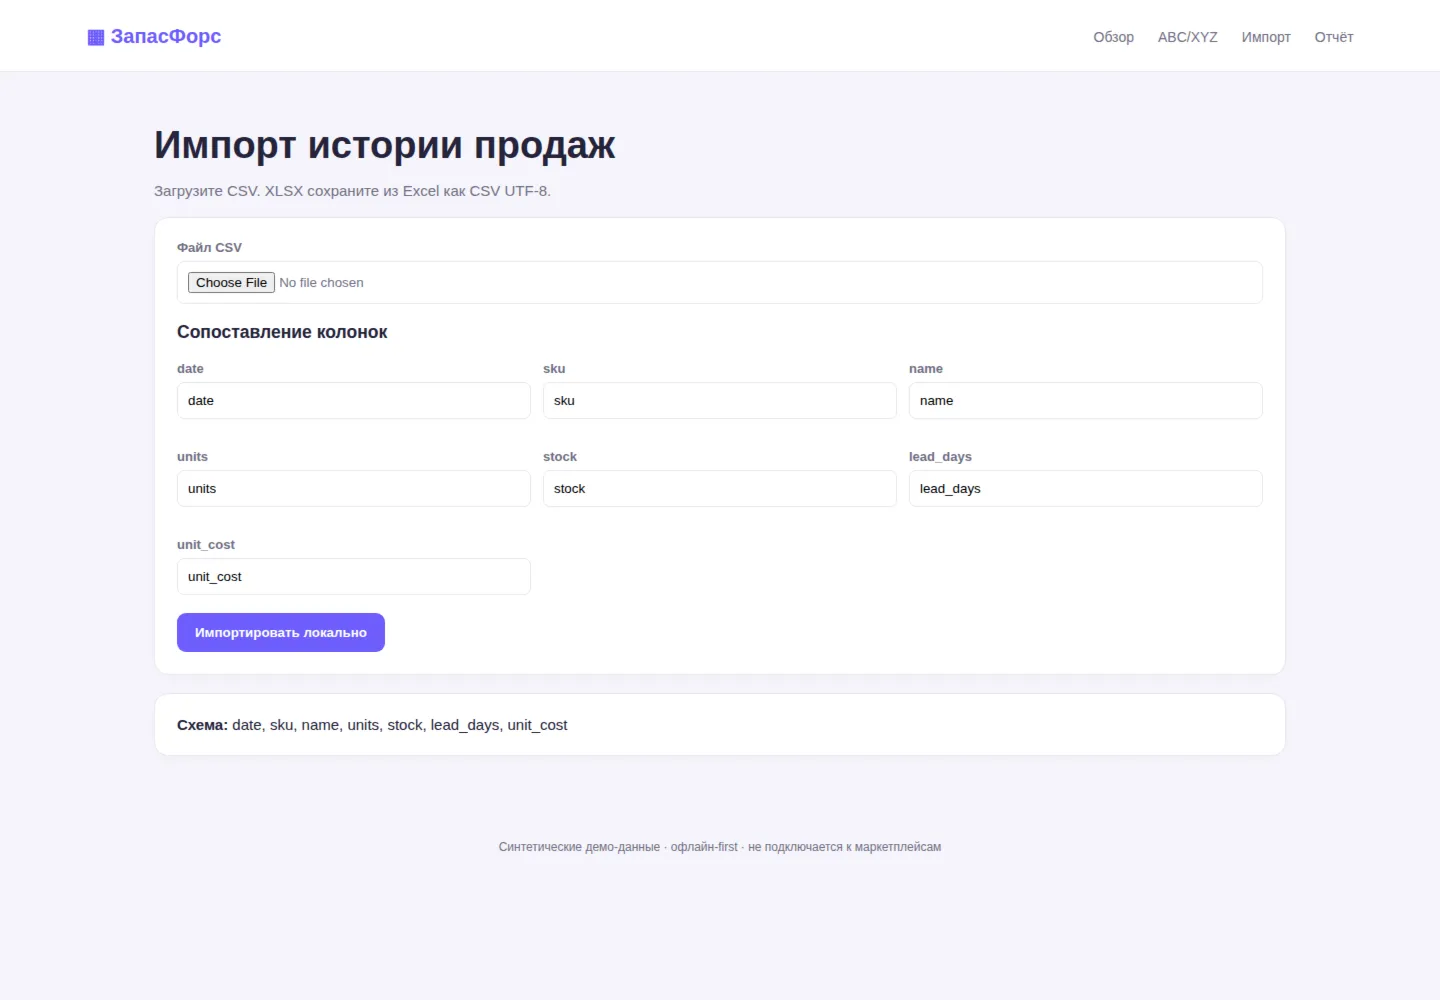Click the ЗапасФорс brand name
This screenshot has width=1440, height=1000.
click(x=166, y=36)
